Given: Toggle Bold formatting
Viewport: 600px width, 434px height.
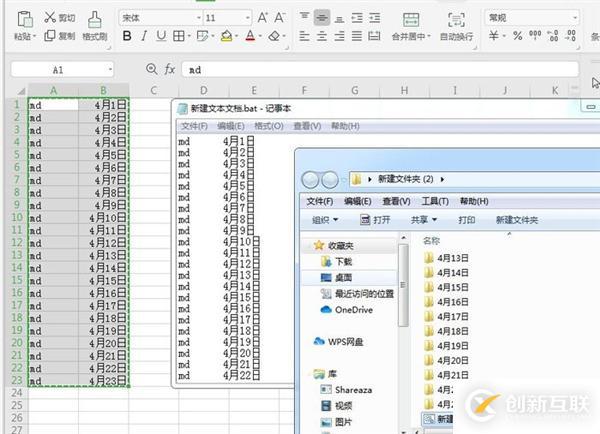Looking at the screenshot, I should 127,36.
